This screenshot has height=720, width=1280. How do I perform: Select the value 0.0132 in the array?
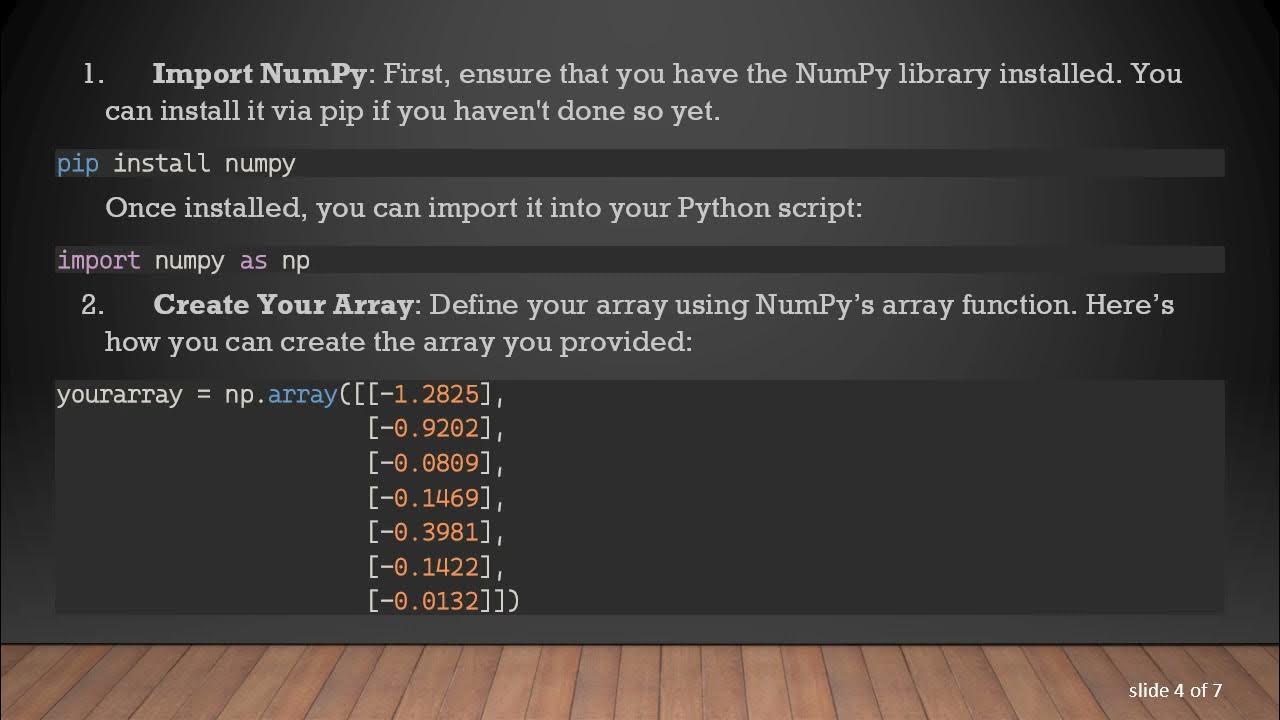tap(436, 601)
